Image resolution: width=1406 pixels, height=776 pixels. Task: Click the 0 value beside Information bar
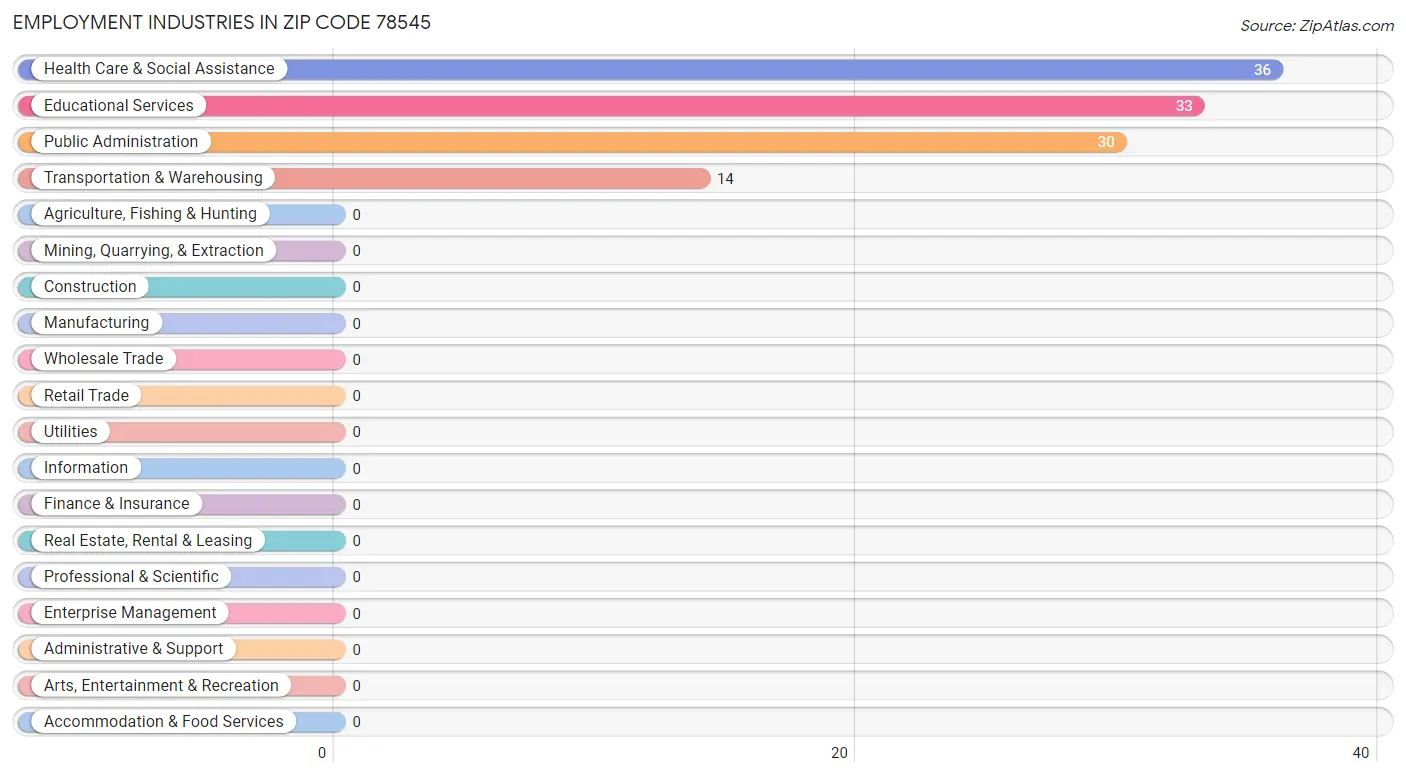(356, 468)
